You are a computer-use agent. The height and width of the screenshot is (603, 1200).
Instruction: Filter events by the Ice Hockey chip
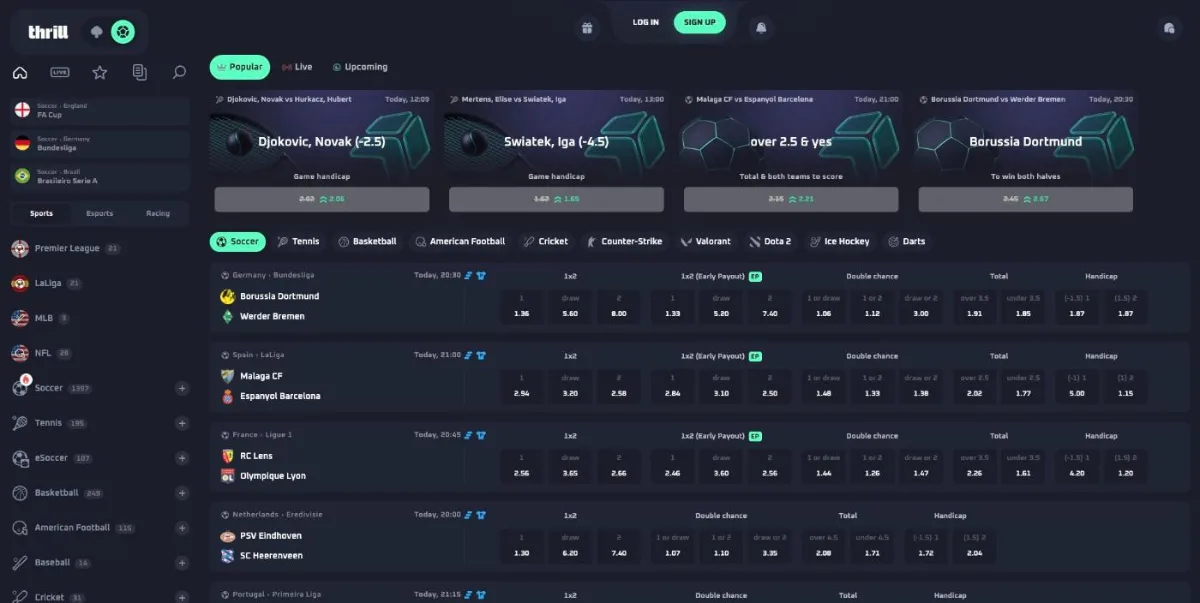(x=840, y=241)
